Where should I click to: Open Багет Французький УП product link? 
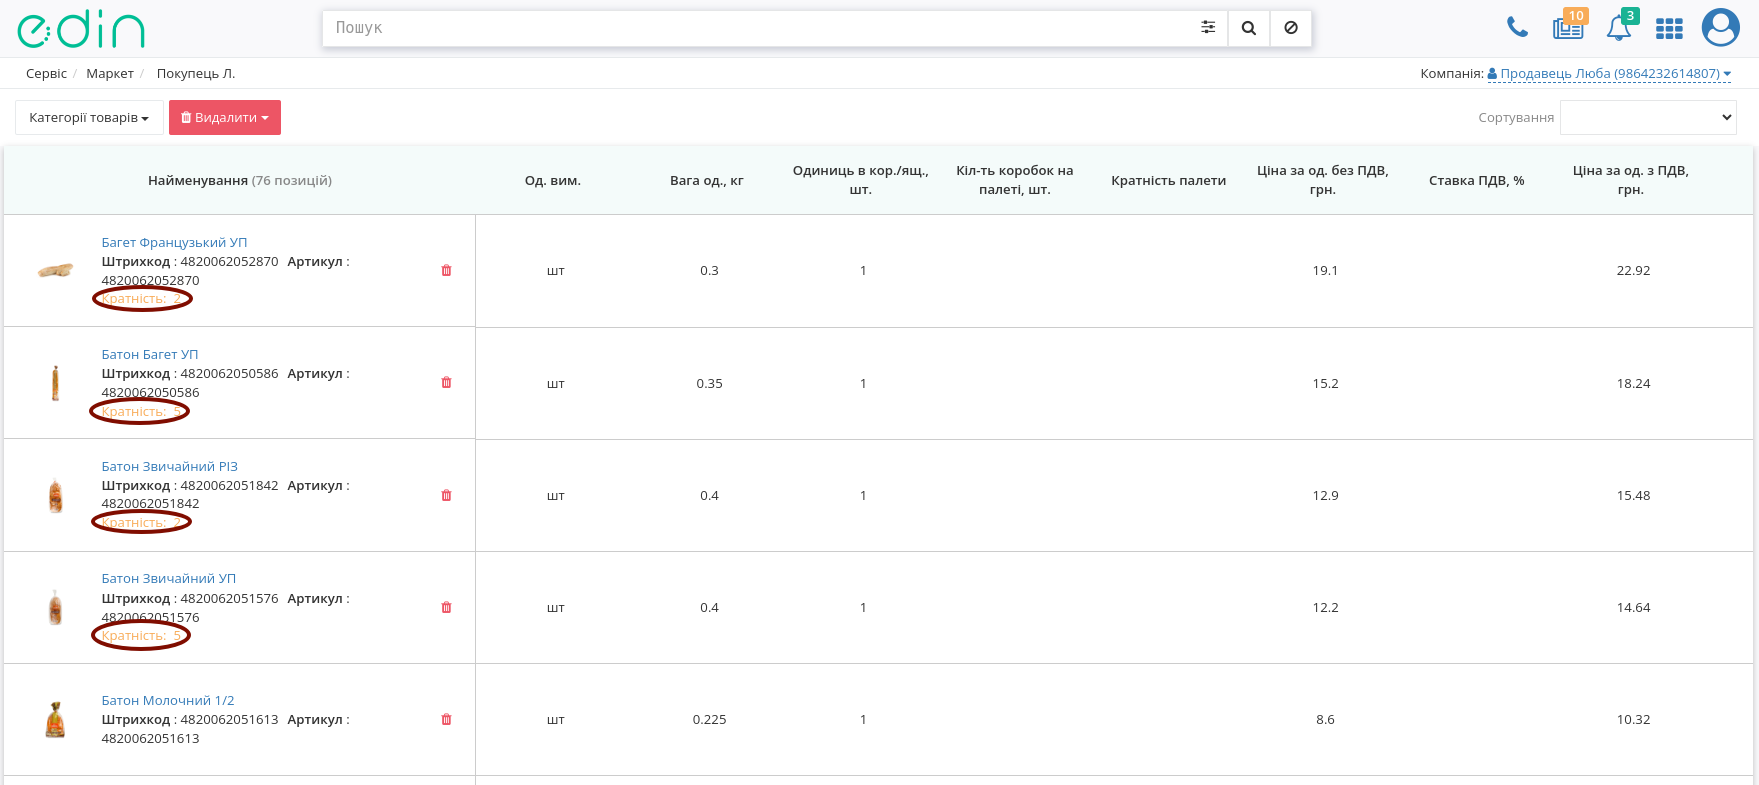pos(174,242)
